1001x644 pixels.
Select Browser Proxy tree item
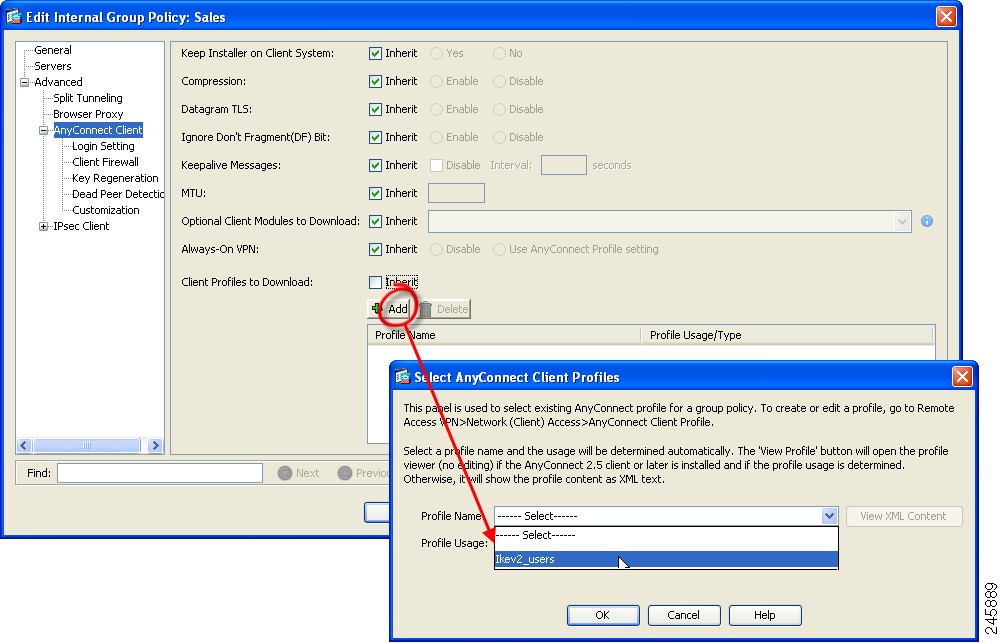pyautogui.click(x=88, y=114)
